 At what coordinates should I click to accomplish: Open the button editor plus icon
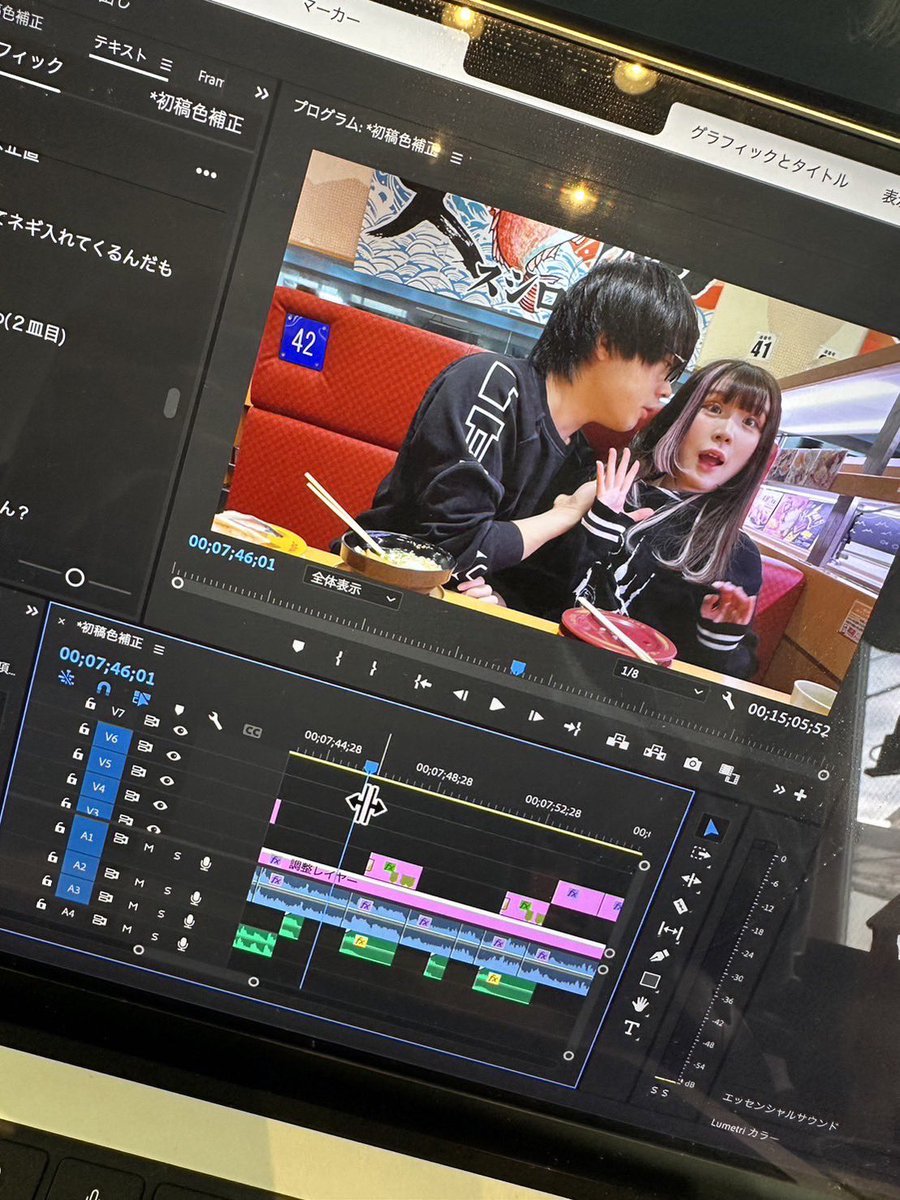pyautogui.click(x=799, y=795)
